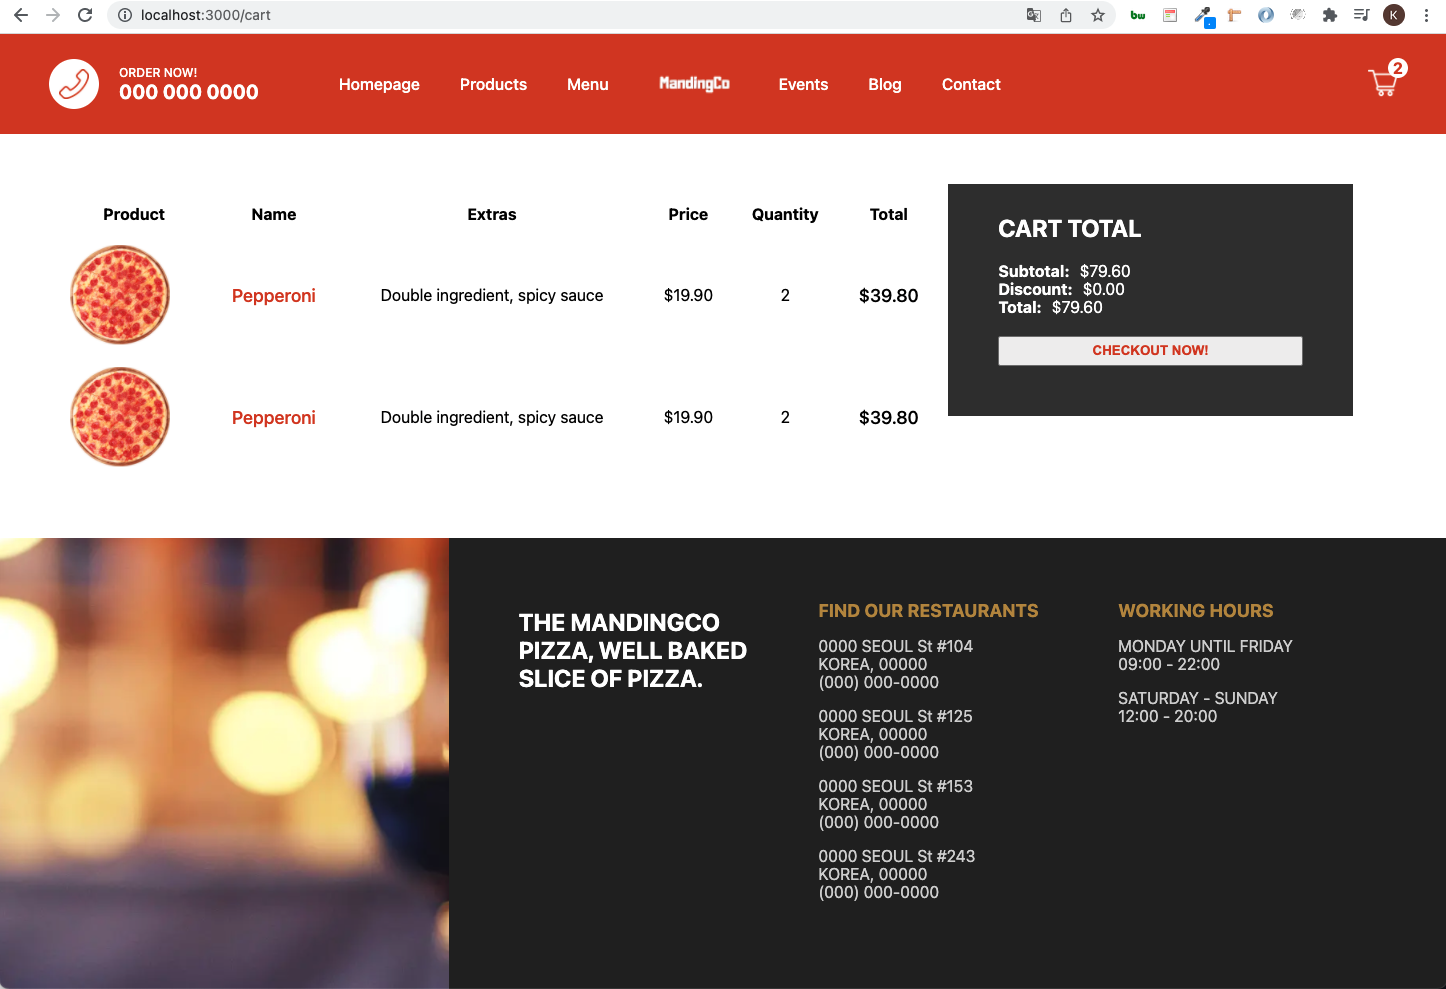Open the media controls playlist icon
Screen dimensions: 1446x989
click(1362, 15)
